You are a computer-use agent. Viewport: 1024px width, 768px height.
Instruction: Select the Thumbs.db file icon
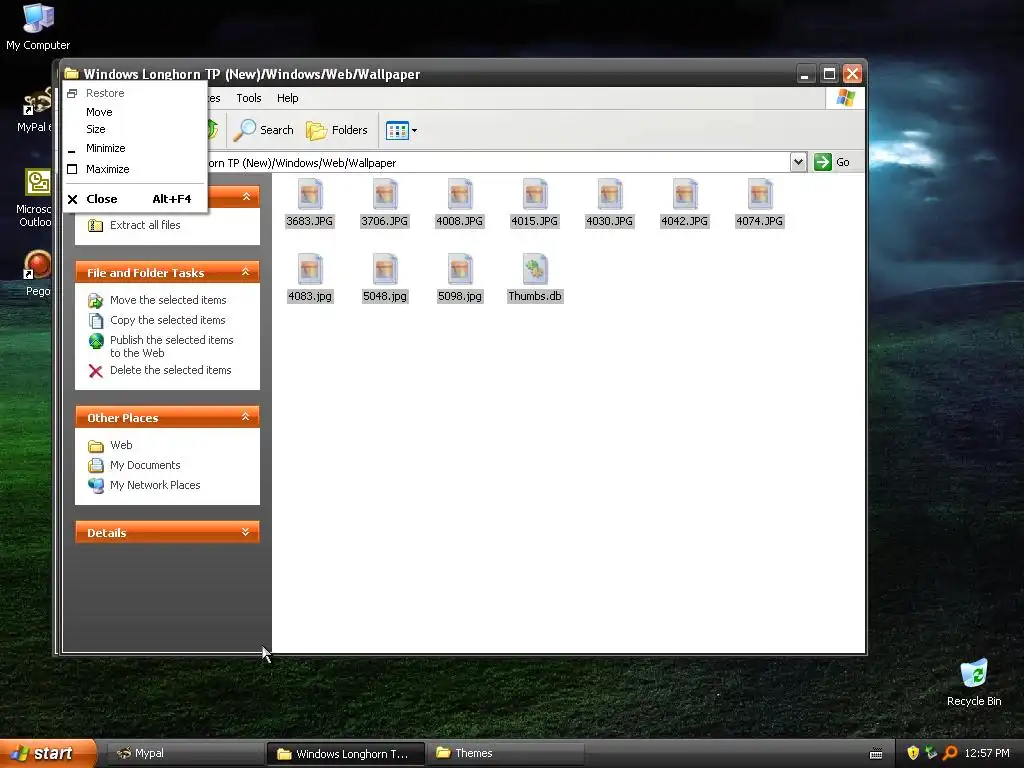(x=535, y=269)
